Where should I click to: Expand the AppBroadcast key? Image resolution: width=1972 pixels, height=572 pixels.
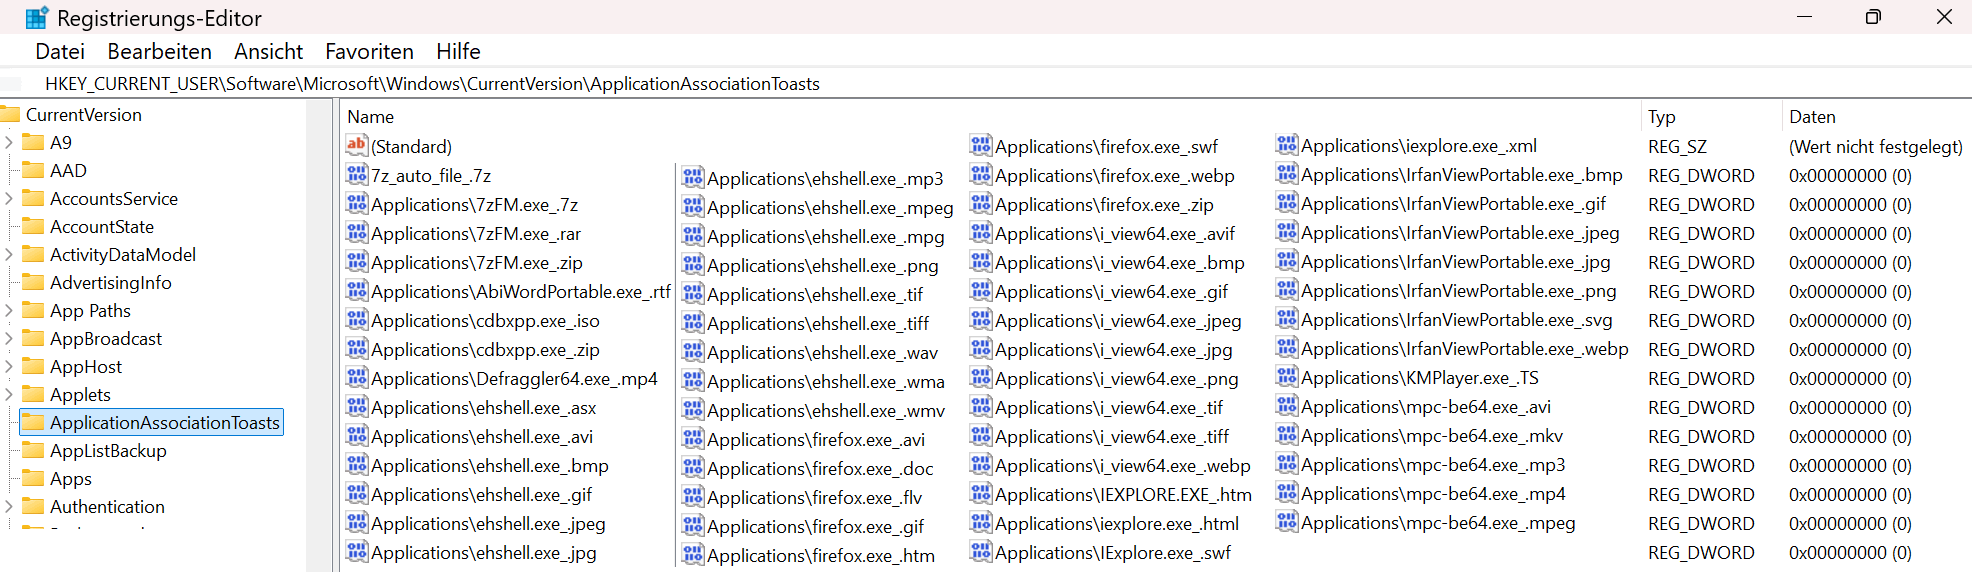[9, 339]
